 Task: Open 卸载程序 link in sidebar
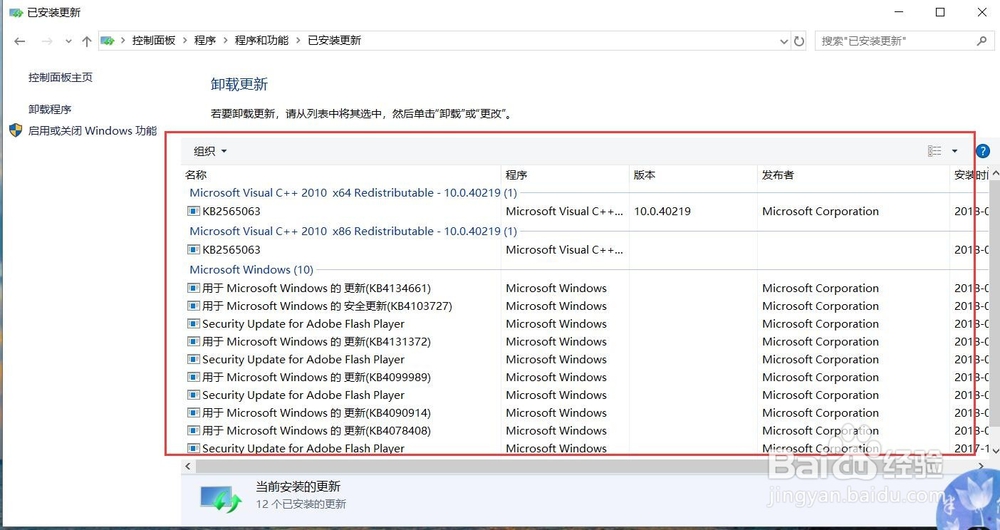coord(50,109)
